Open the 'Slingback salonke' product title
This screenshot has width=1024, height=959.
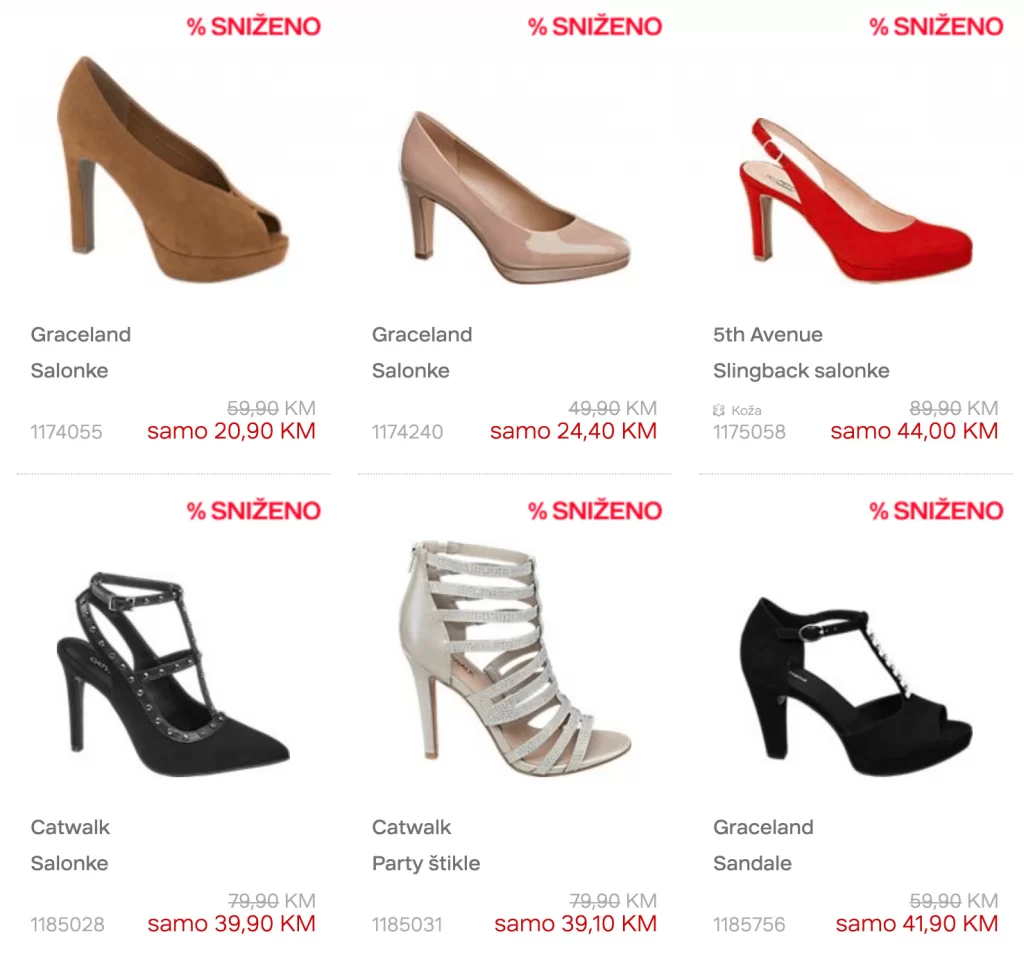(801, 370)
